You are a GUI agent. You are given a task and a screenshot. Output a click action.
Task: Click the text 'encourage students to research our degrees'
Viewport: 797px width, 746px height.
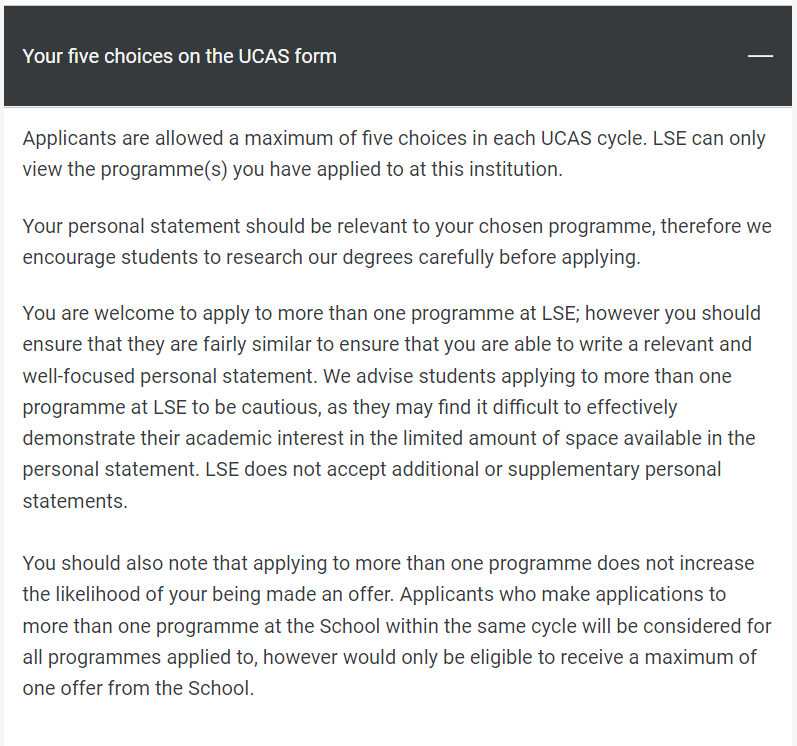point(218,257)
